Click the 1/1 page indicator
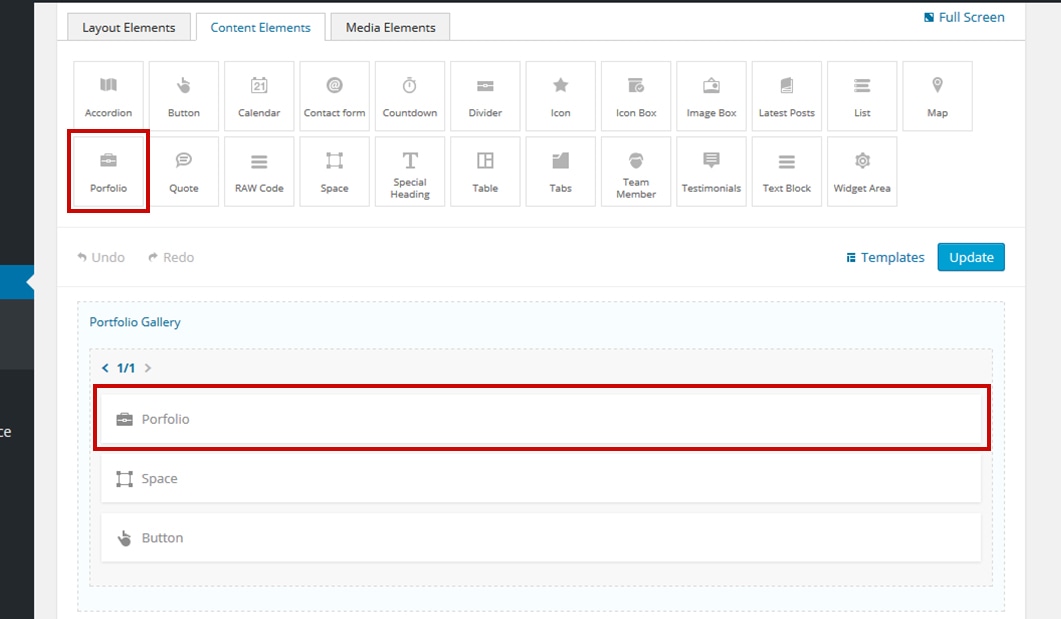1061x619 pixels. coord(126,368)
